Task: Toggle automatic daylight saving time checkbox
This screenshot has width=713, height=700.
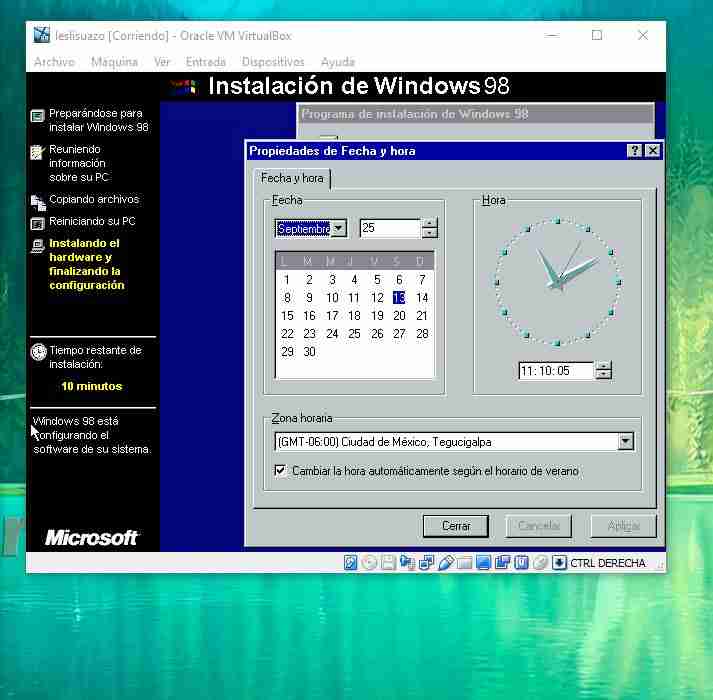Action: [280, 470]
